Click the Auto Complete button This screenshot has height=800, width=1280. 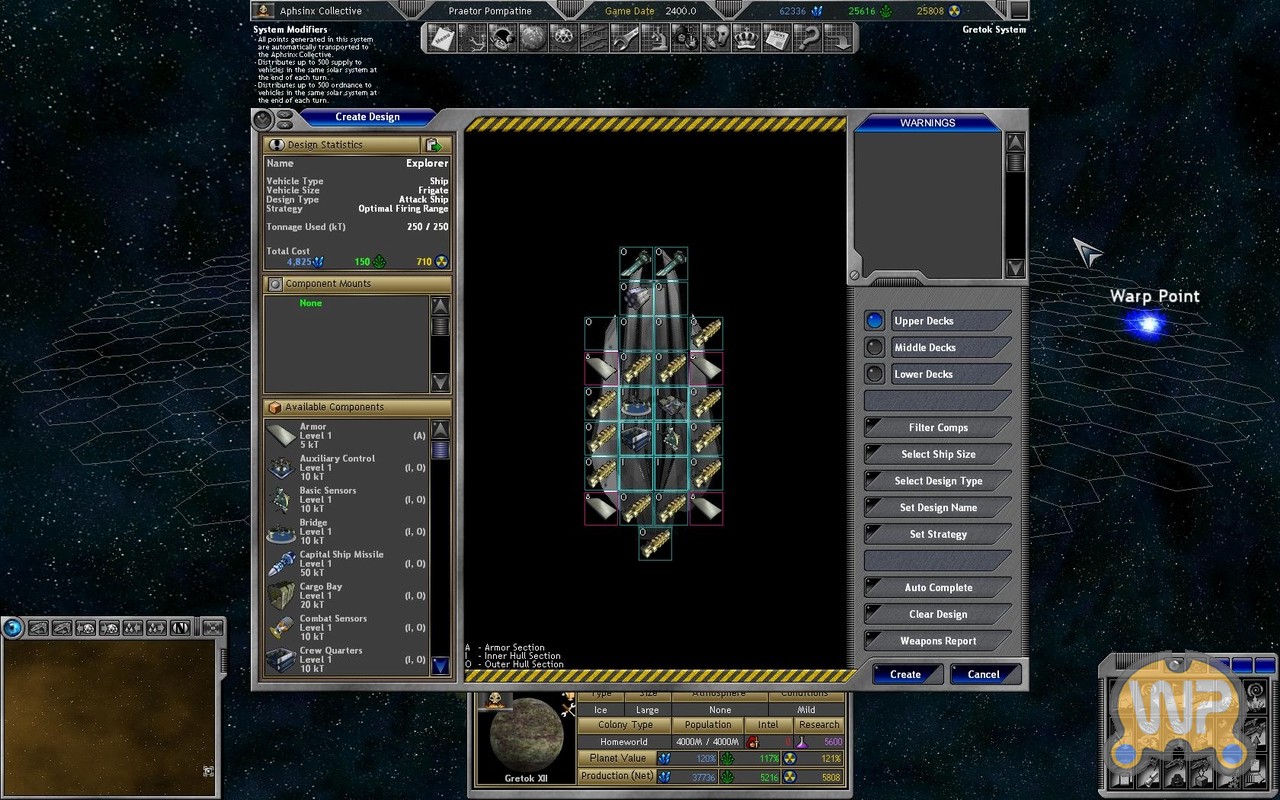click(937, 588)
